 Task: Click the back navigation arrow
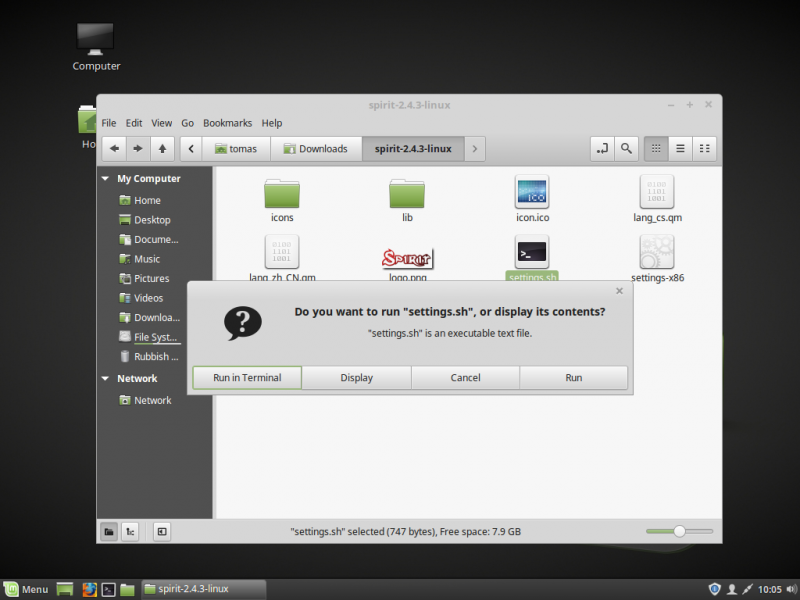point(114,148)
